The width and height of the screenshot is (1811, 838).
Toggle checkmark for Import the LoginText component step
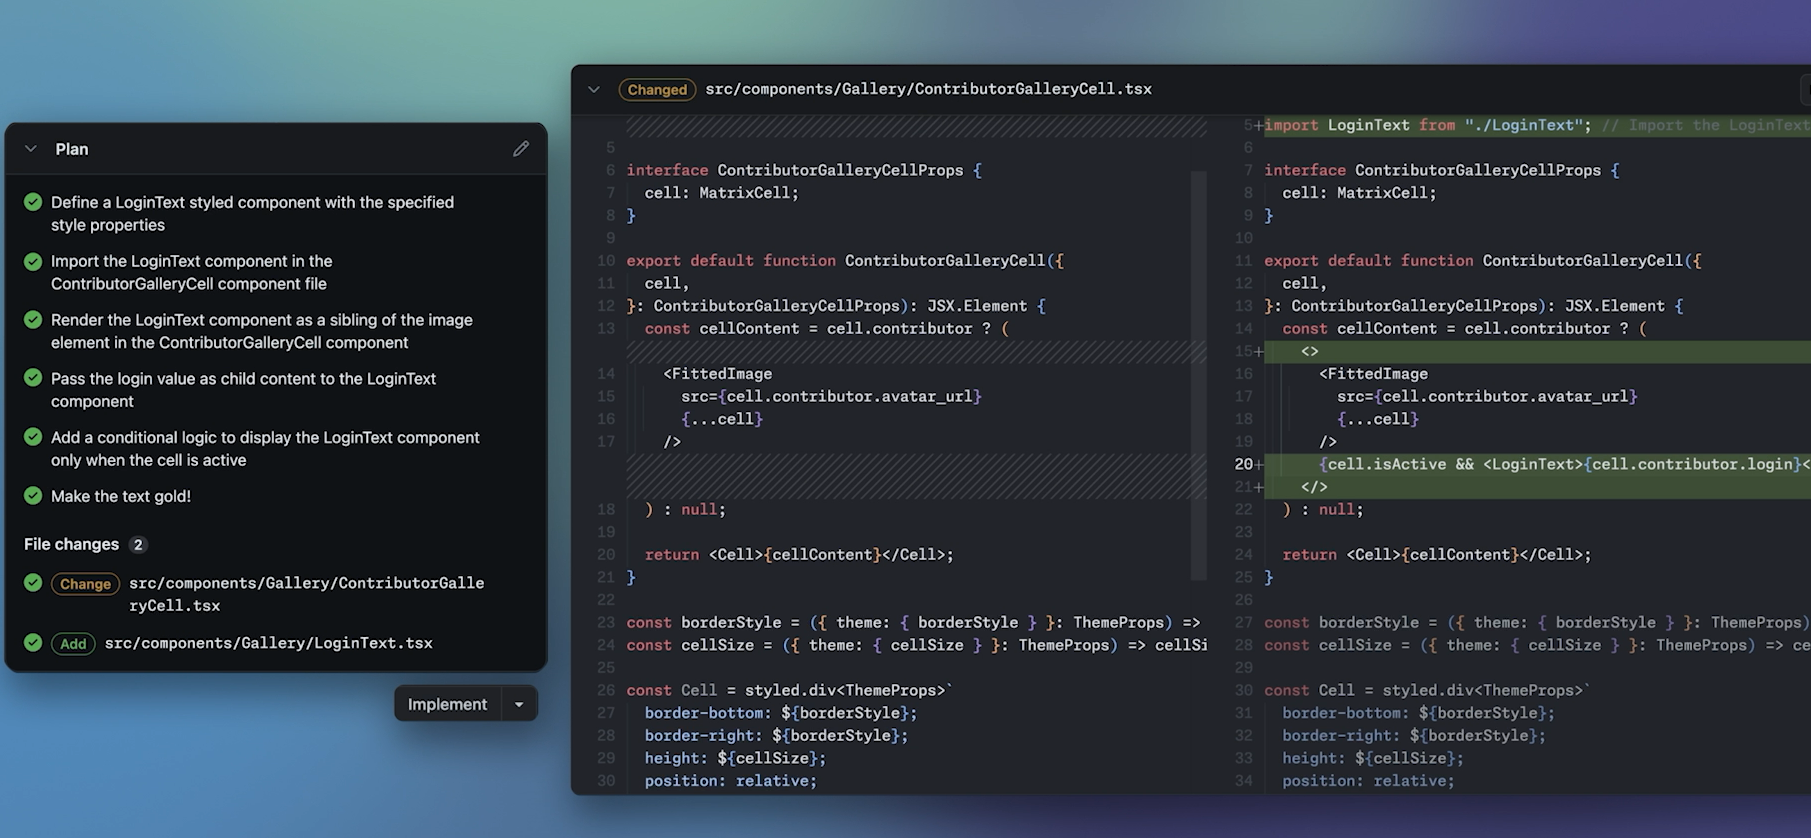pyautogui.click(x=33, y=261)
